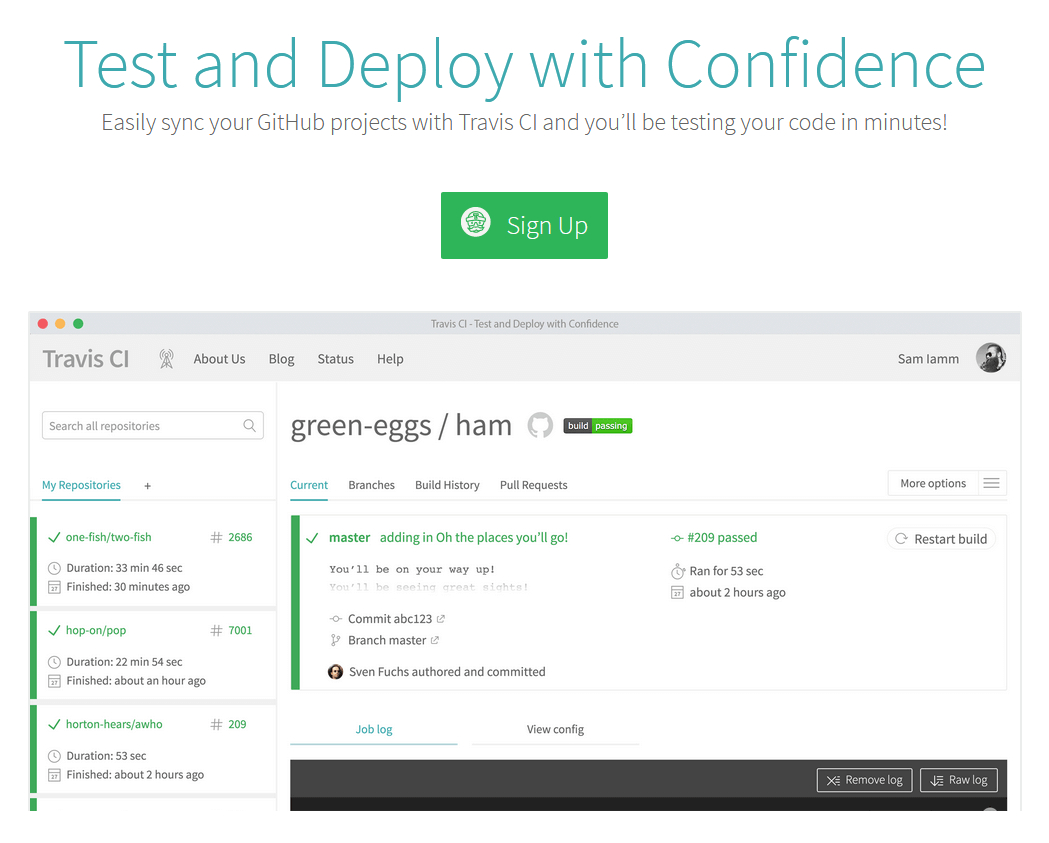Switch to the Build History tab
1049x843 pixels.
447,485
